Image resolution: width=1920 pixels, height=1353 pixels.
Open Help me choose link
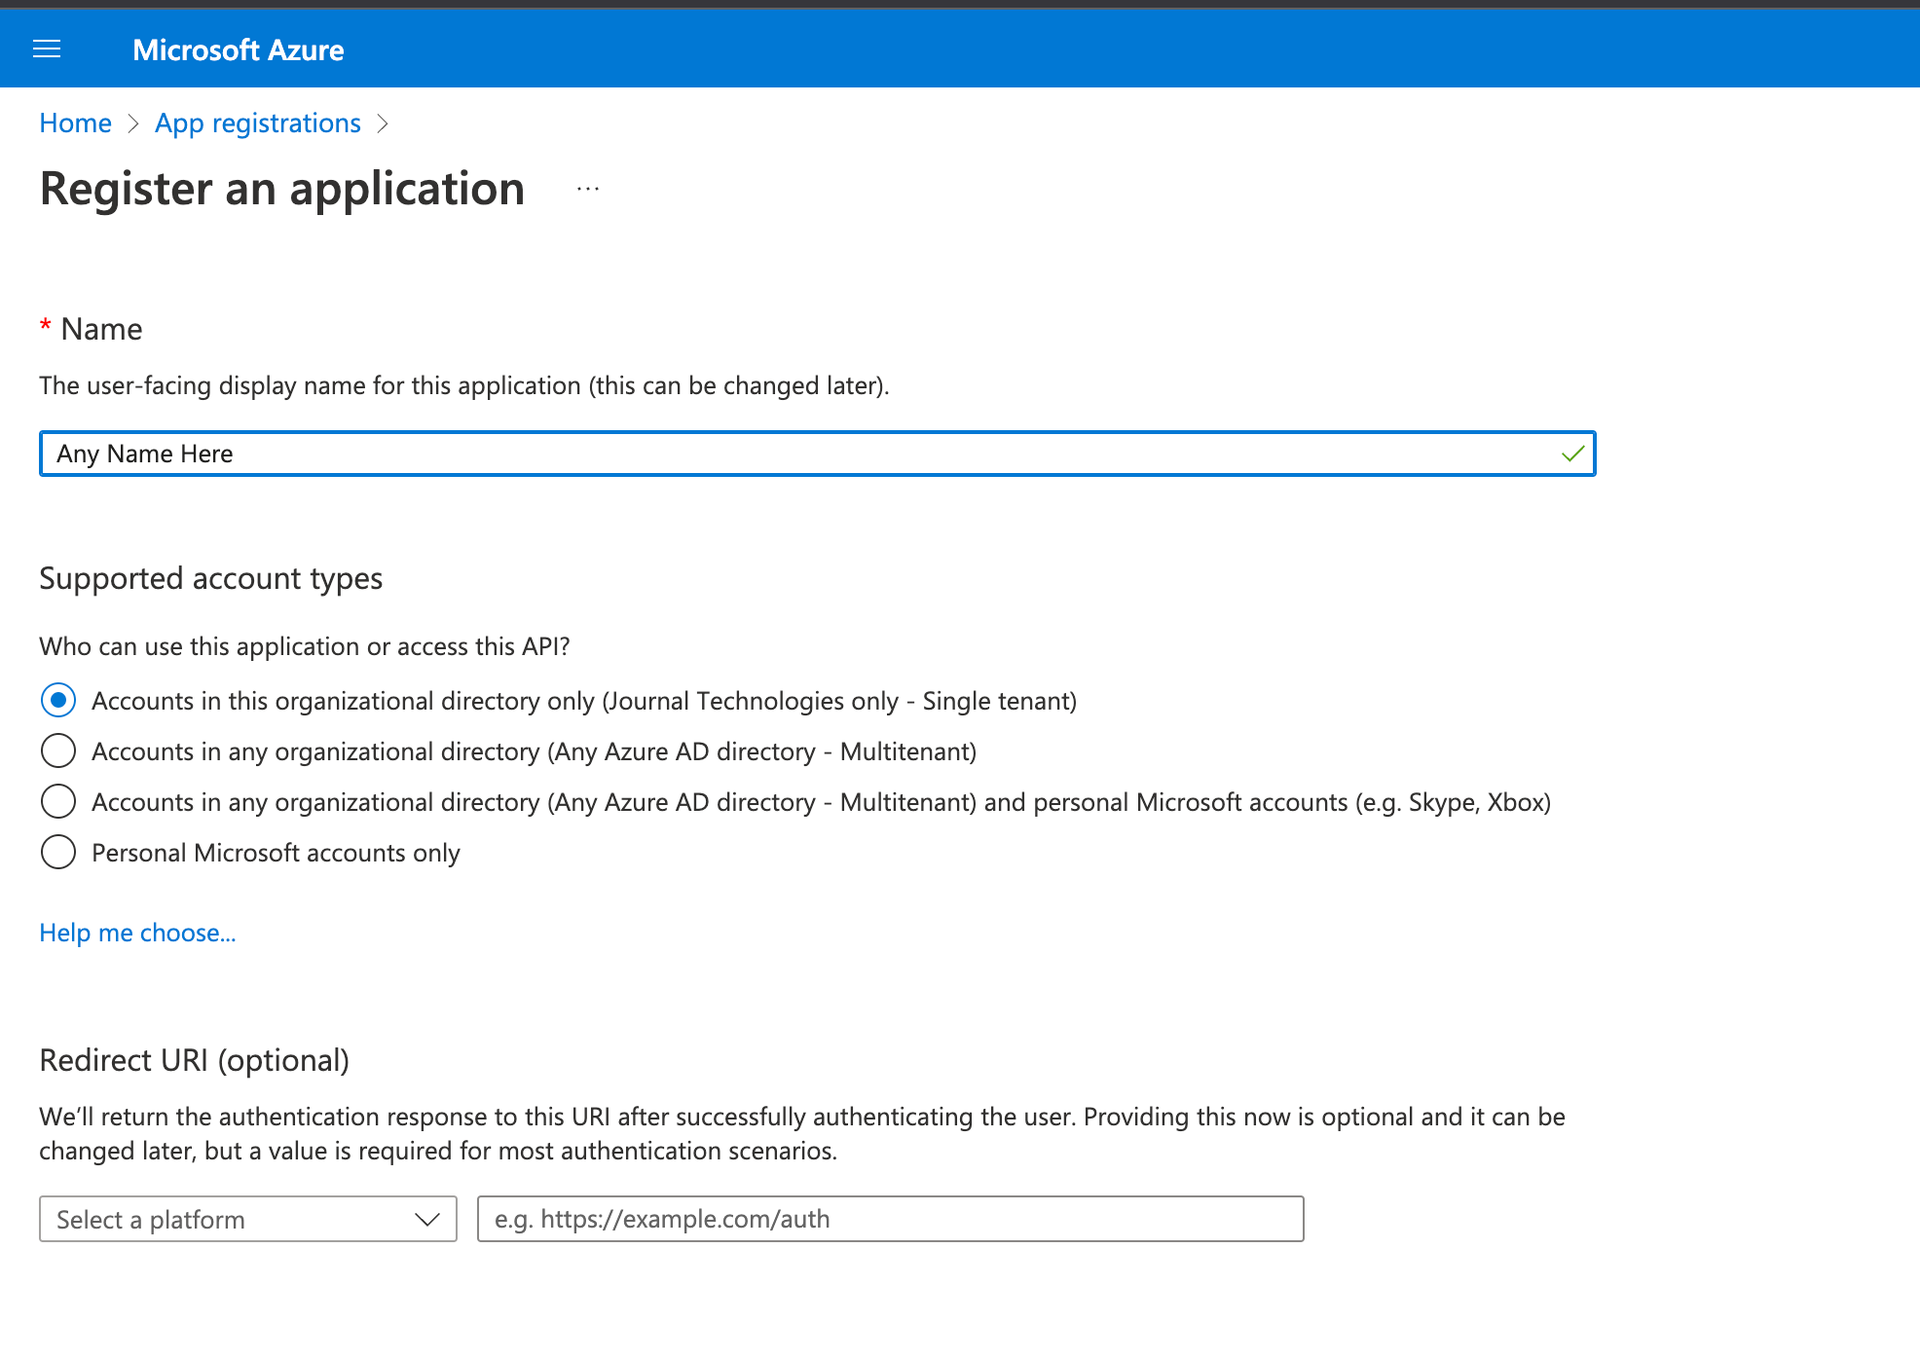pyautogui.click(x=137, y=932)
